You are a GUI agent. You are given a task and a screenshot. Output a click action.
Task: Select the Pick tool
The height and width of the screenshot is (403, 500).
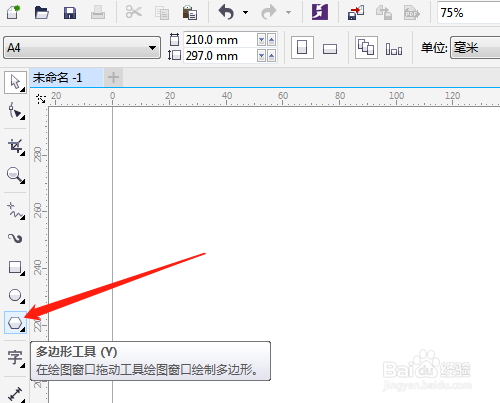[x=15, y=82]
